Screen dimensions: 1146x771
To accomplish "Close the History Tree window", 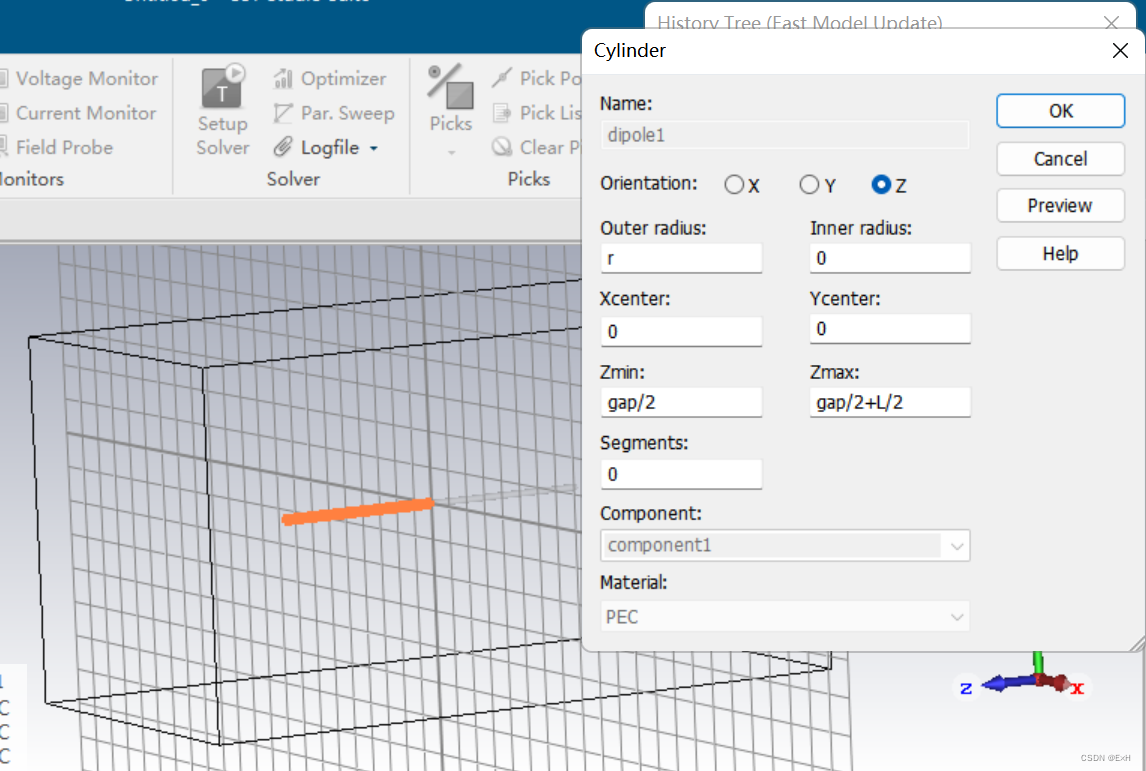I will pyautogui.click(x=1112, y=23).
